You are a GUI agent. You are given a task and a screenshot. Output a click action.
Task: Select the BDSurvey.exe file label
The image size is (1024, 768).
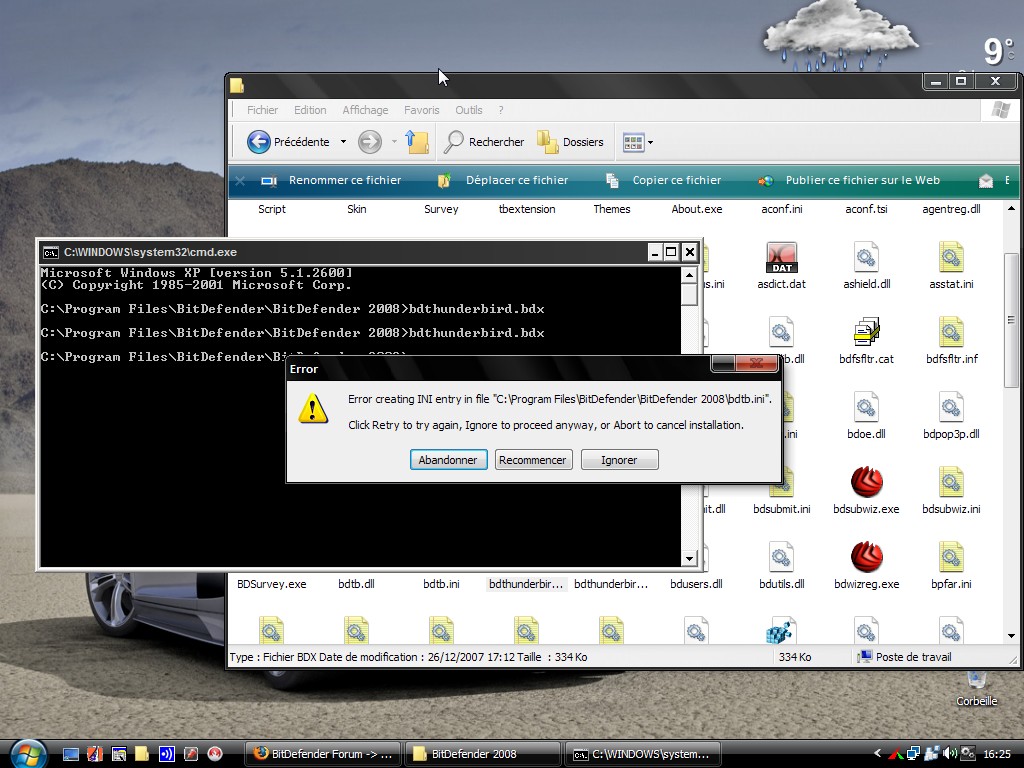coord(272,584)
